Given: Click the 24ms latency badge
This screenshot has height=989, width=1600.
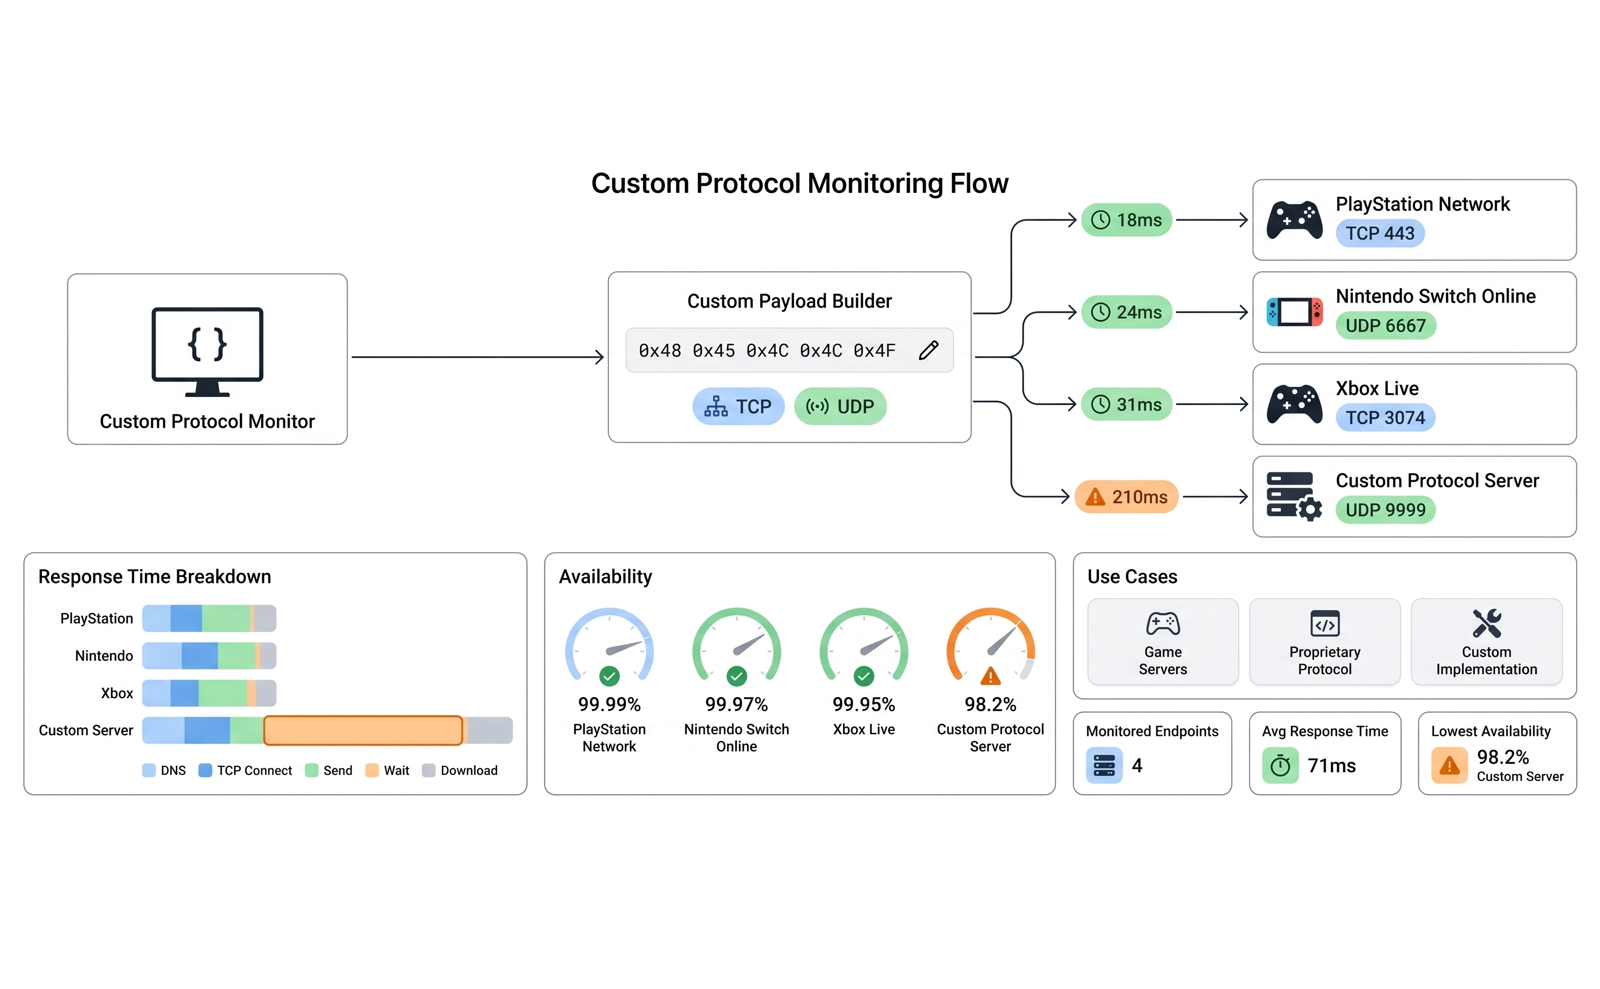Looking at the screenshot, I should pyautogui.click(x=1127, y=312).
